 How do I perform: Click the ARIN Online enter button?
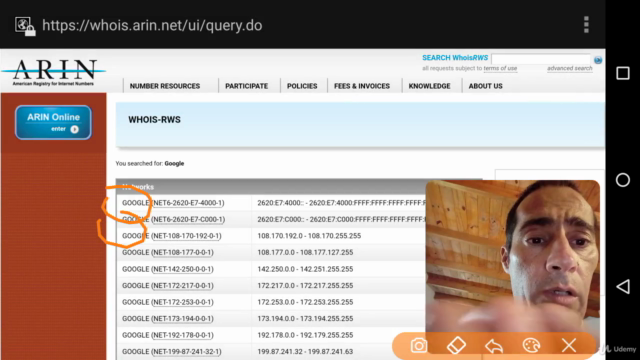53,122
